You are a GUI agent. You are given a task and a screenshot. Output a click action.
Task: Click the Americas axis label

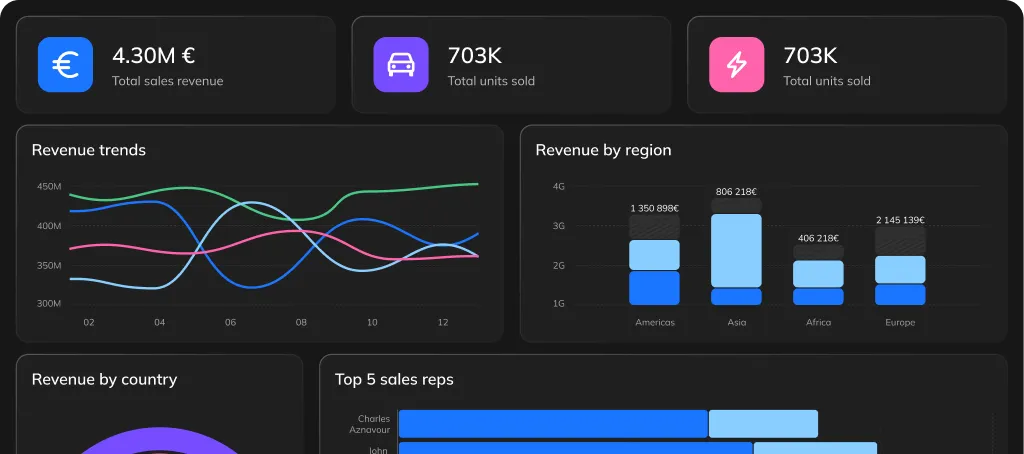point(655,323)
